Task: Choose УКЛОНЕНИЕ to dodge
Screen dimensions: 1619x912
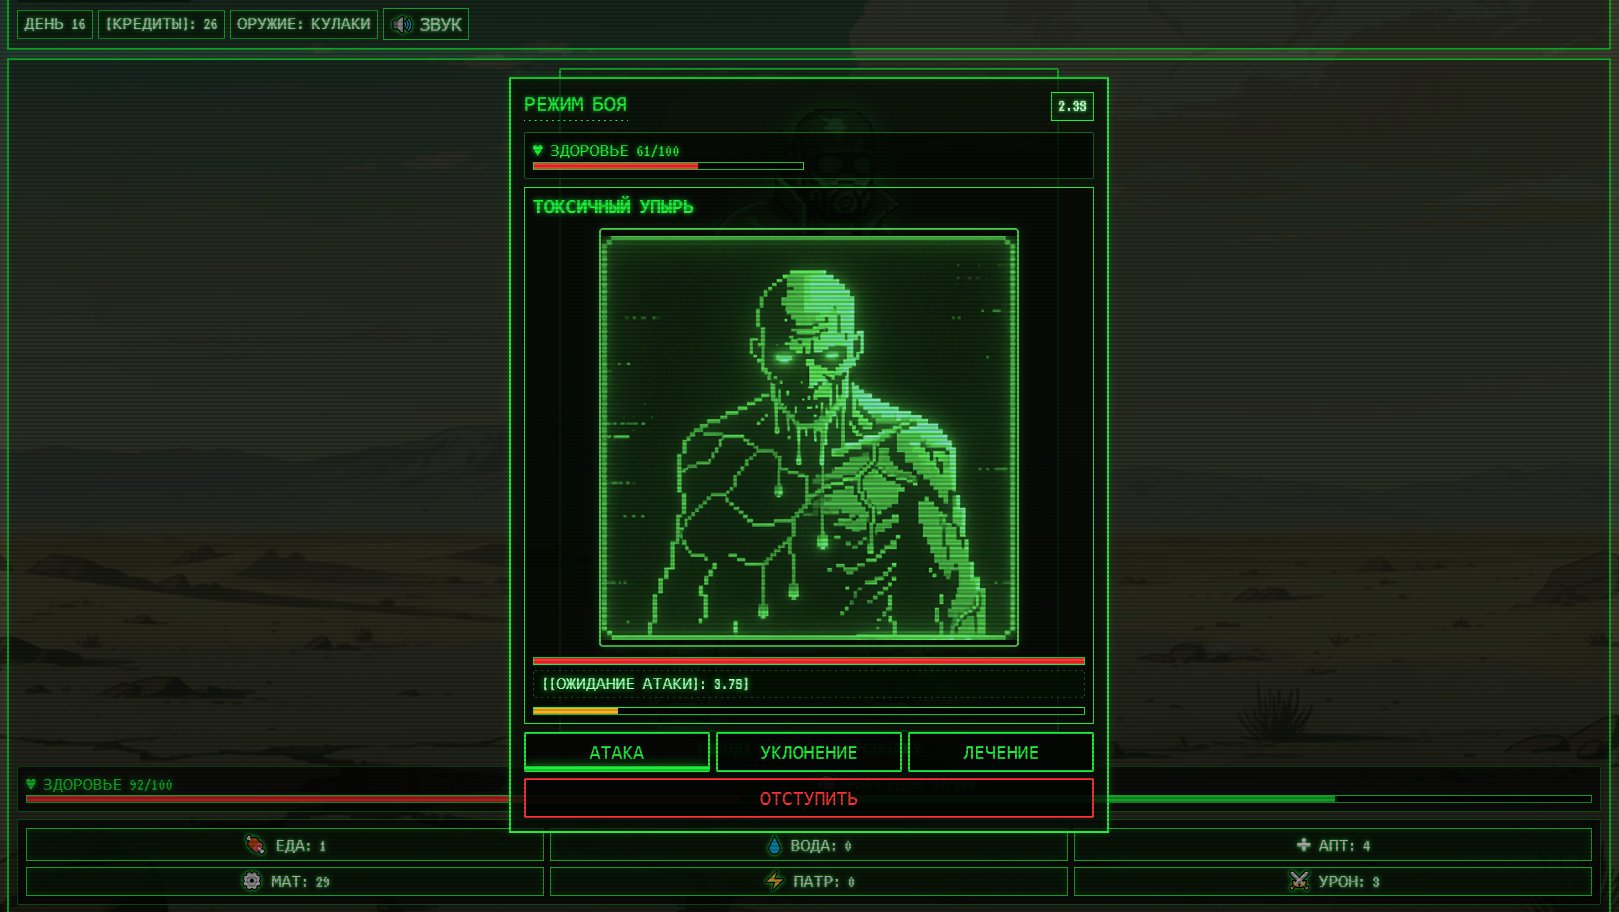Action: click(809, 752)
